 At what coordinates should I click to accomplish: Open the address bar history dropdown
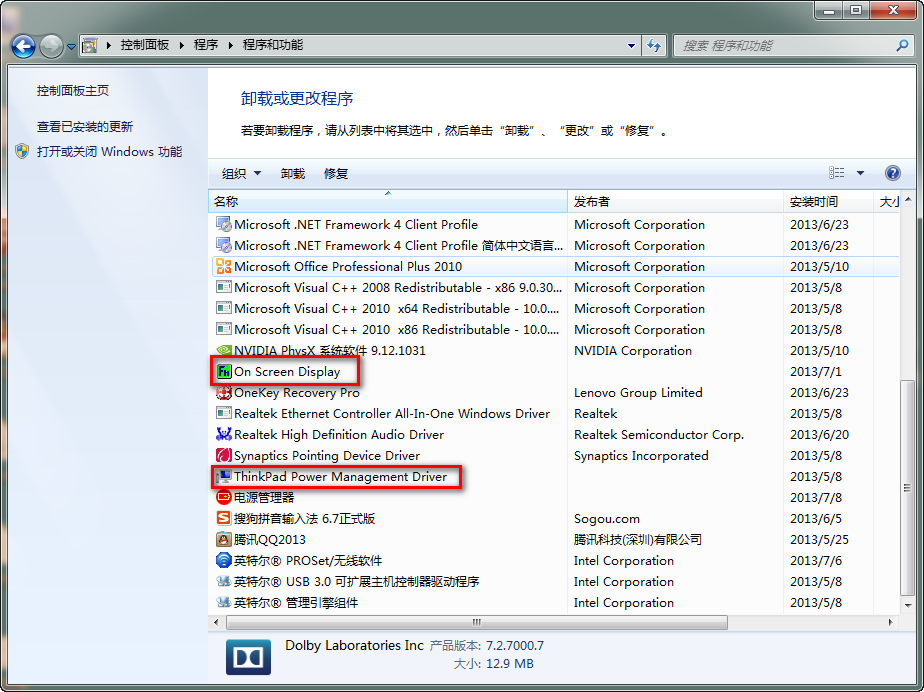631,45
